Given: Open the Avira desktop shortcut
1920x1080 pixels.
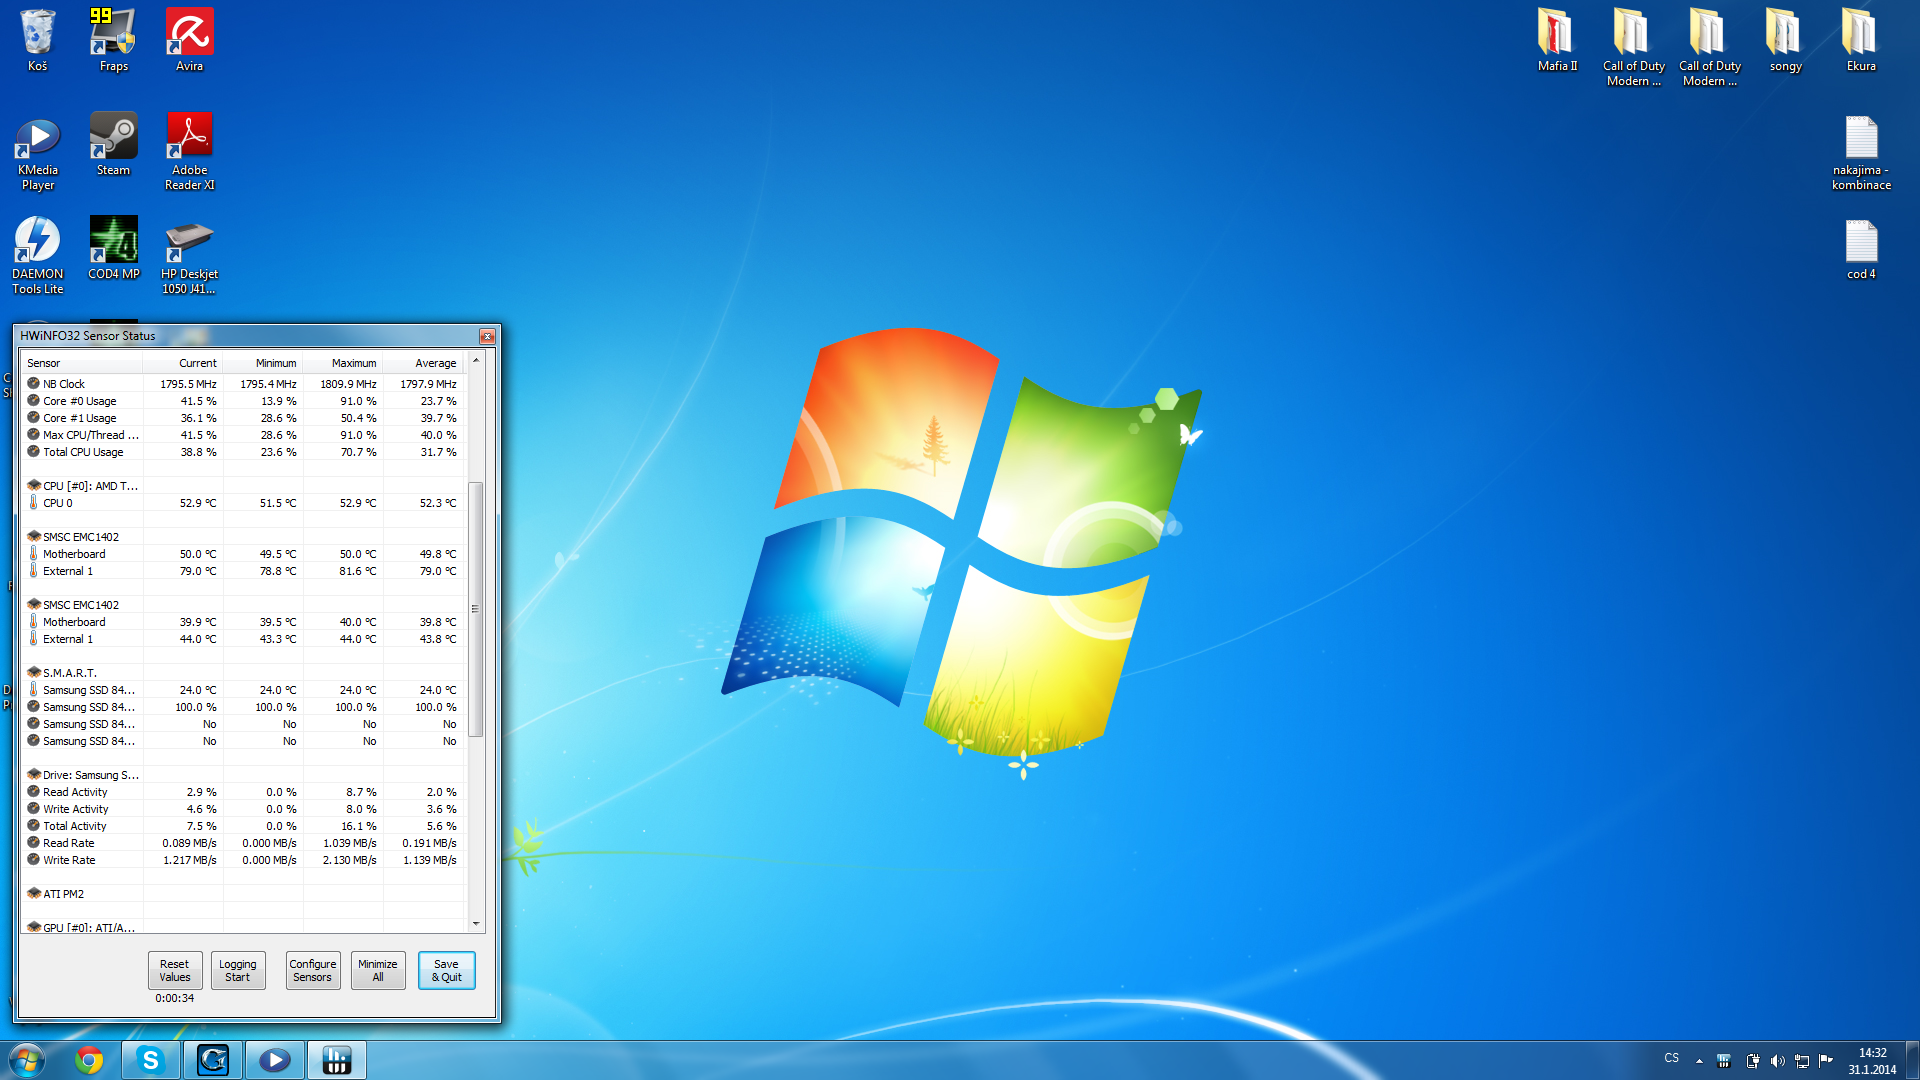Looking at the screenshot, I should point(189,40).
